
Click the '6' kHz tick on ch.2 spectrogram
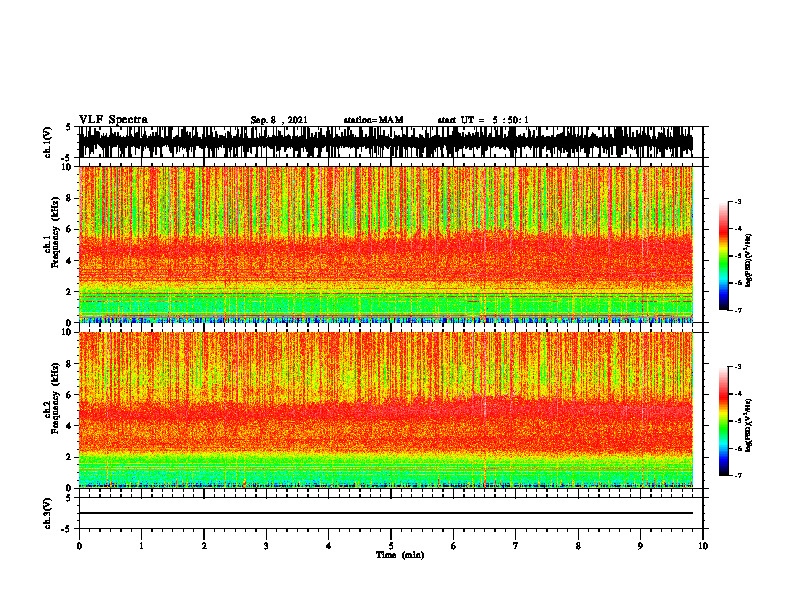(70, 395)
